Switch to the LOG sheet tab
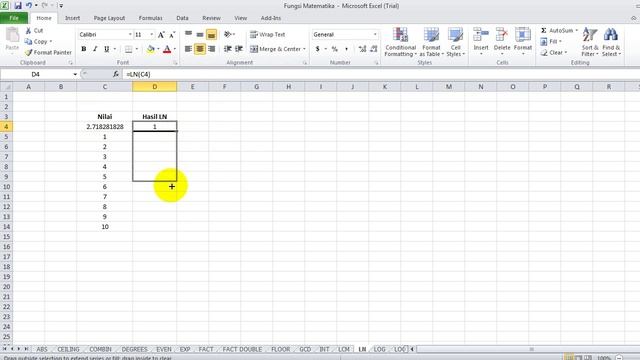 tap(380, 349)
